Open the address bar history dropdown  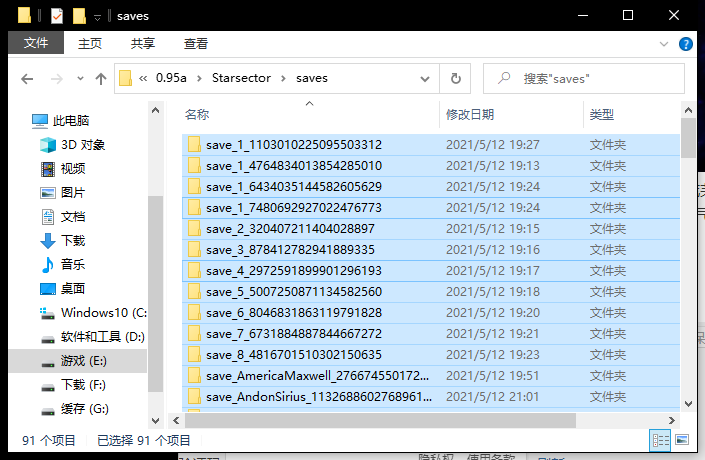point(424,79)
